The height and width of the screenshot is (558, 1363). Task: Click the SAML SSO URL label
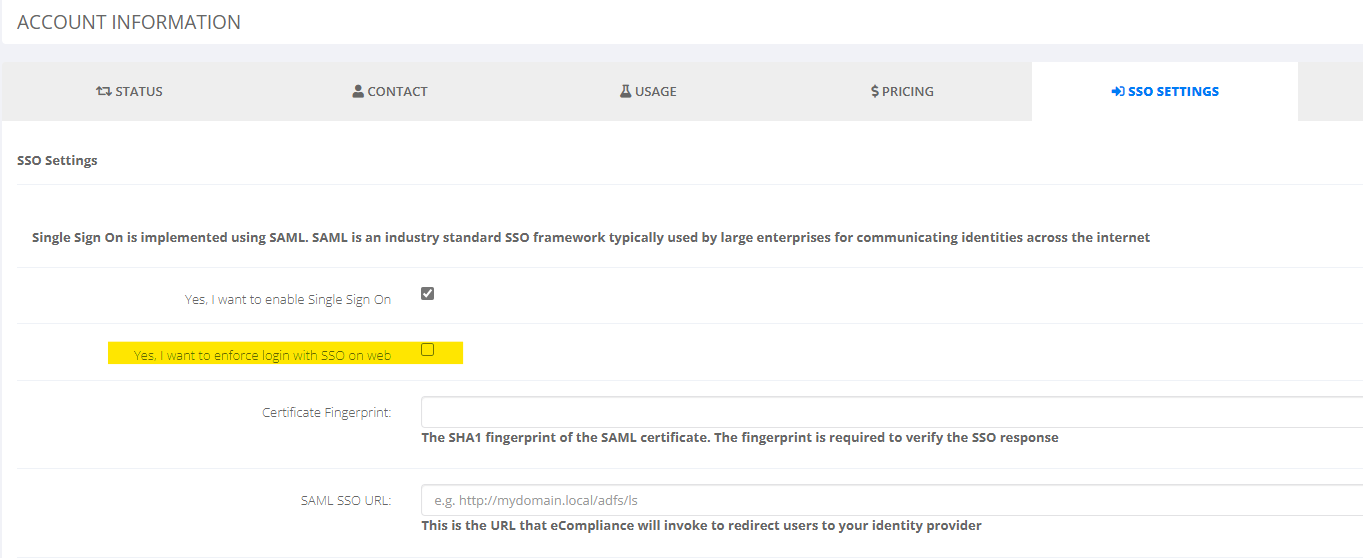click(346, 500)
